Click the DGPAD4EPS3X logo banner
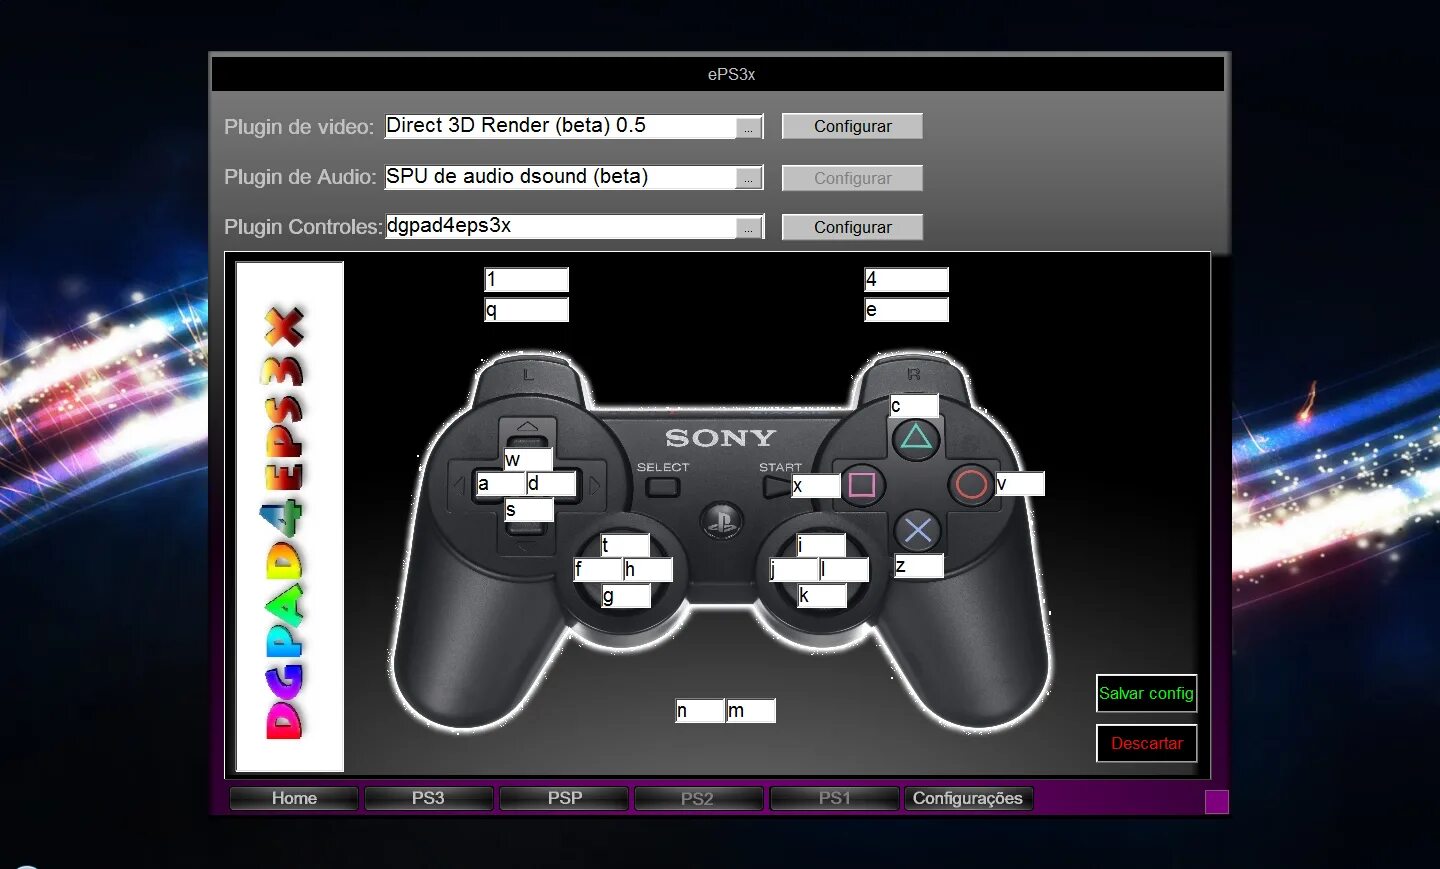The image size is (1440, 869). (290, 517)
